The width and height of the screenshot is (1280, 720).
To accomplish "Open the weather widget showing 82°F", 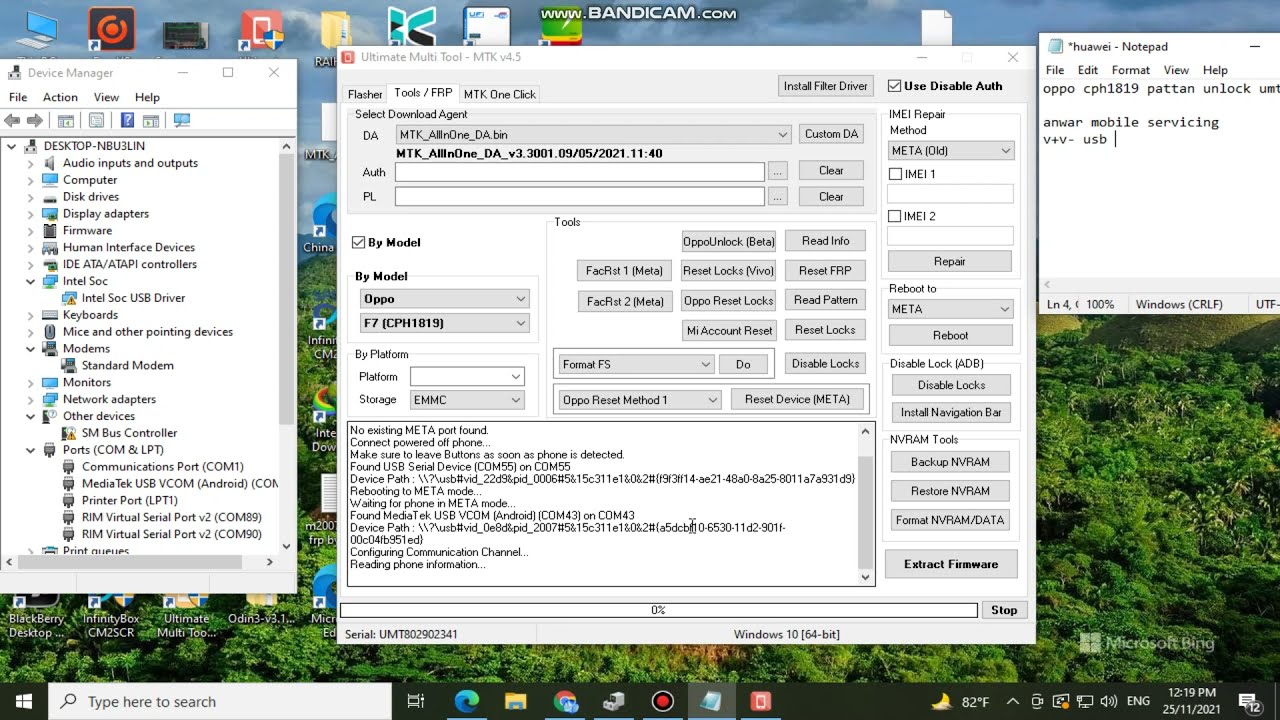I will pyautogui.click(x=960, y=701).
